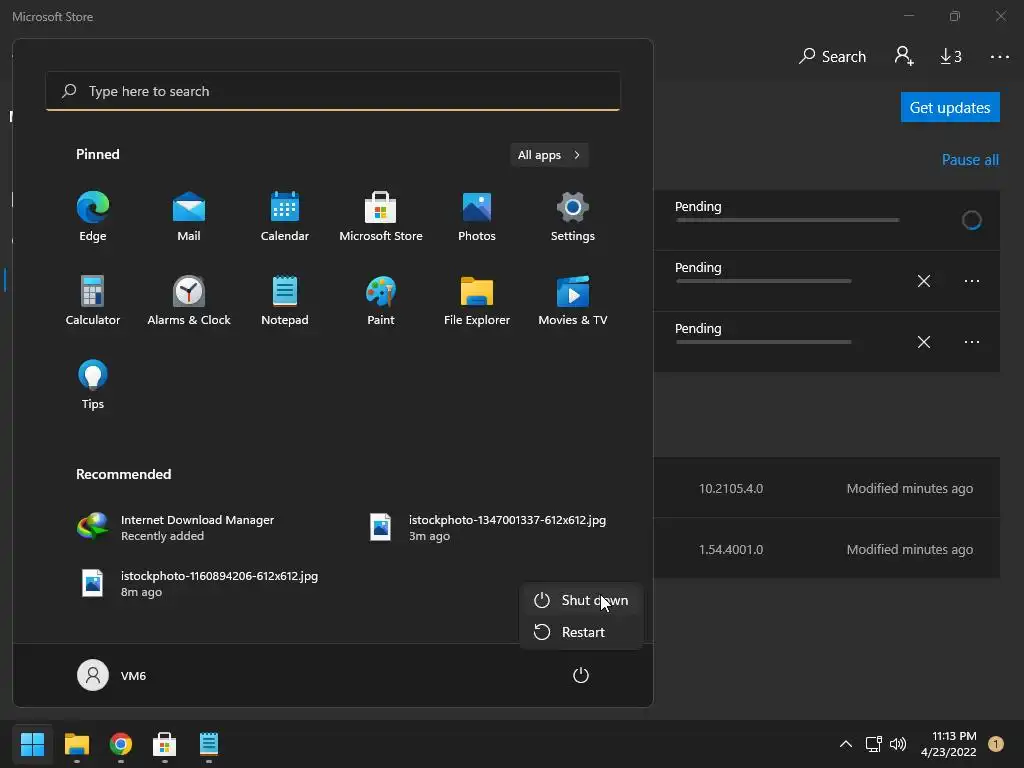This screenshot has width=1024, height=768.
Task: Select the version 1.54.4001.0 row
Action: pyautogui.click(x=827, y=549)
